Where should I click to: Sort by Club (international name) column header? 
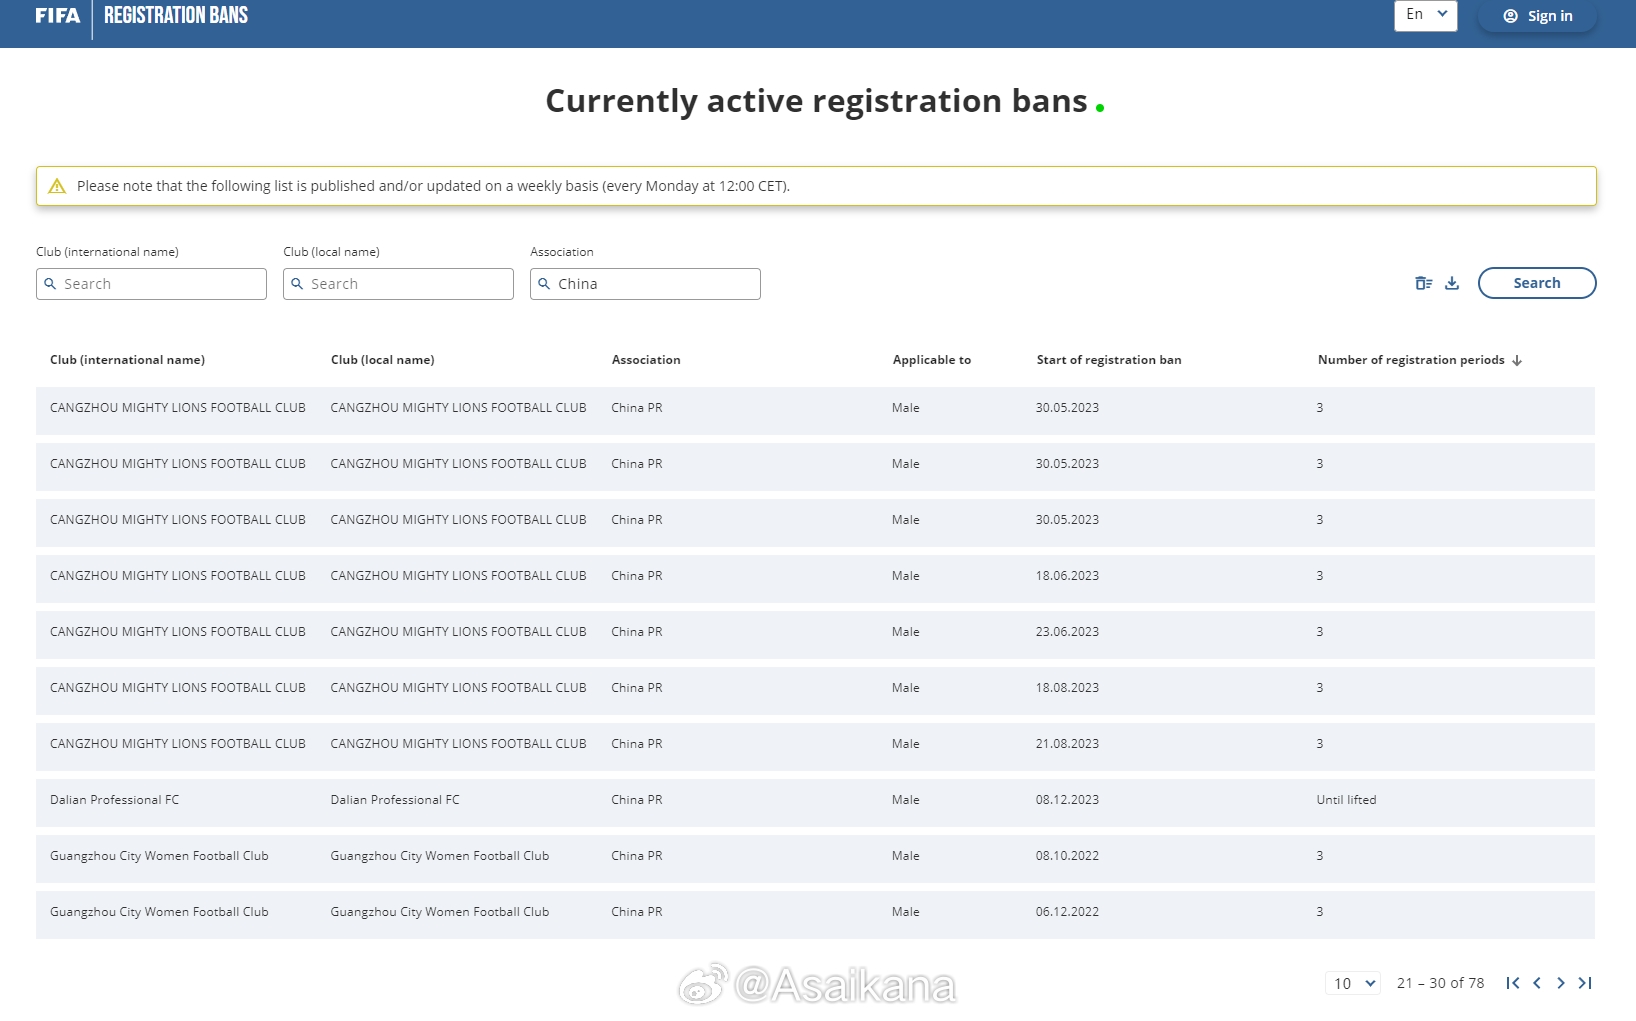127,360
